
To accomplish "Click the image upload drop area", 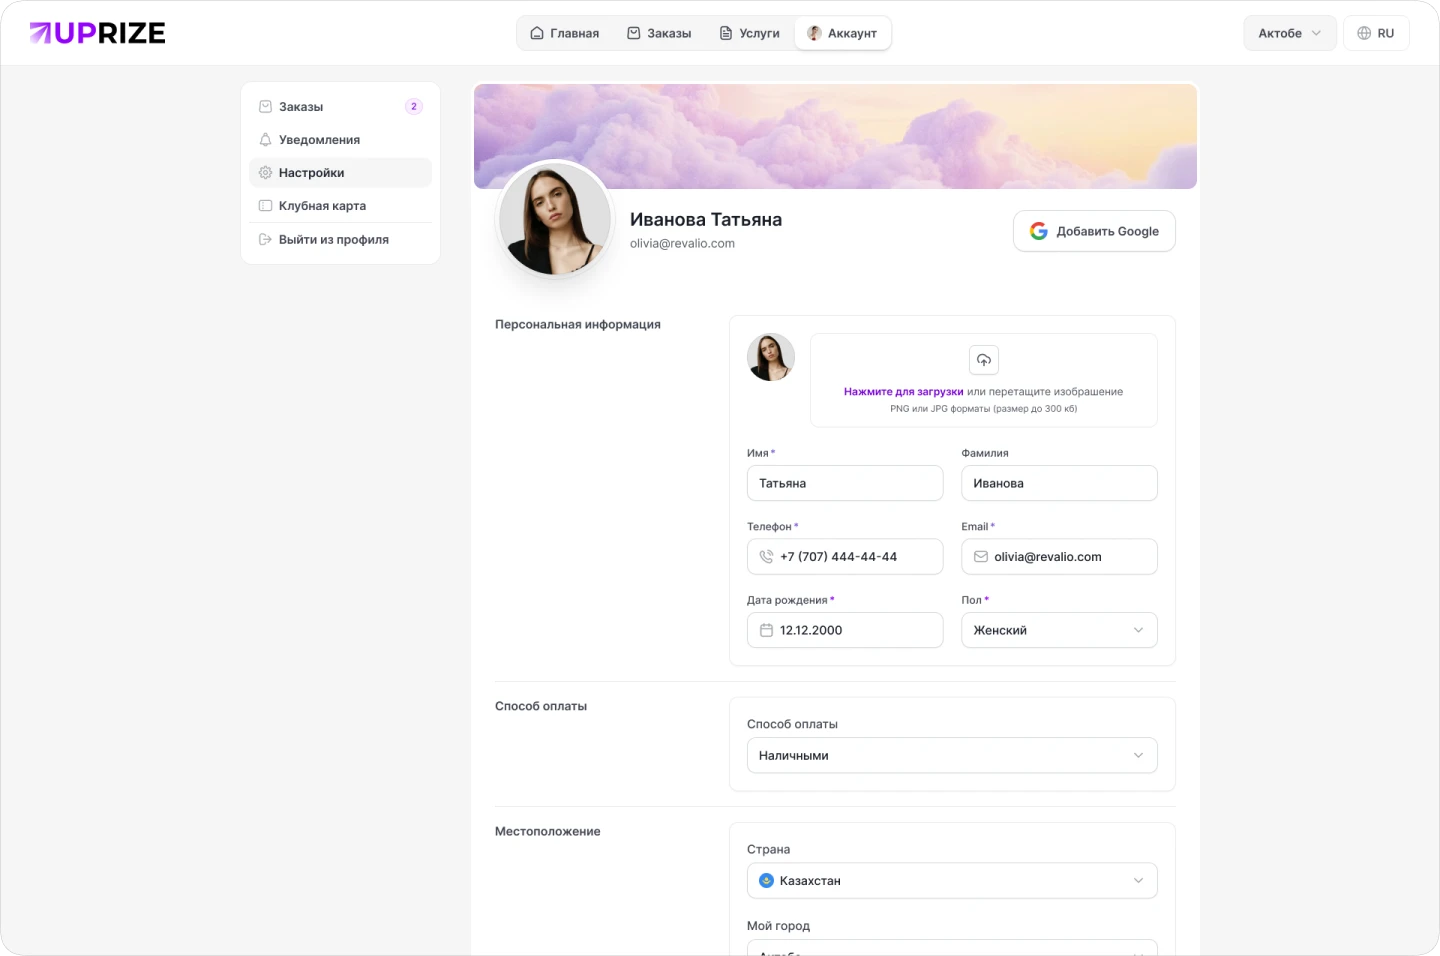I will pos(984,380).
